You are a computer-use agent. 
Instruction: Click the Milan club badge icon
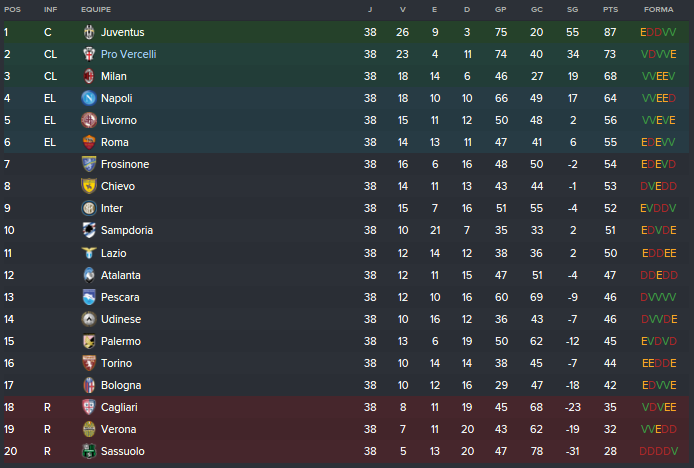(89, 76)
